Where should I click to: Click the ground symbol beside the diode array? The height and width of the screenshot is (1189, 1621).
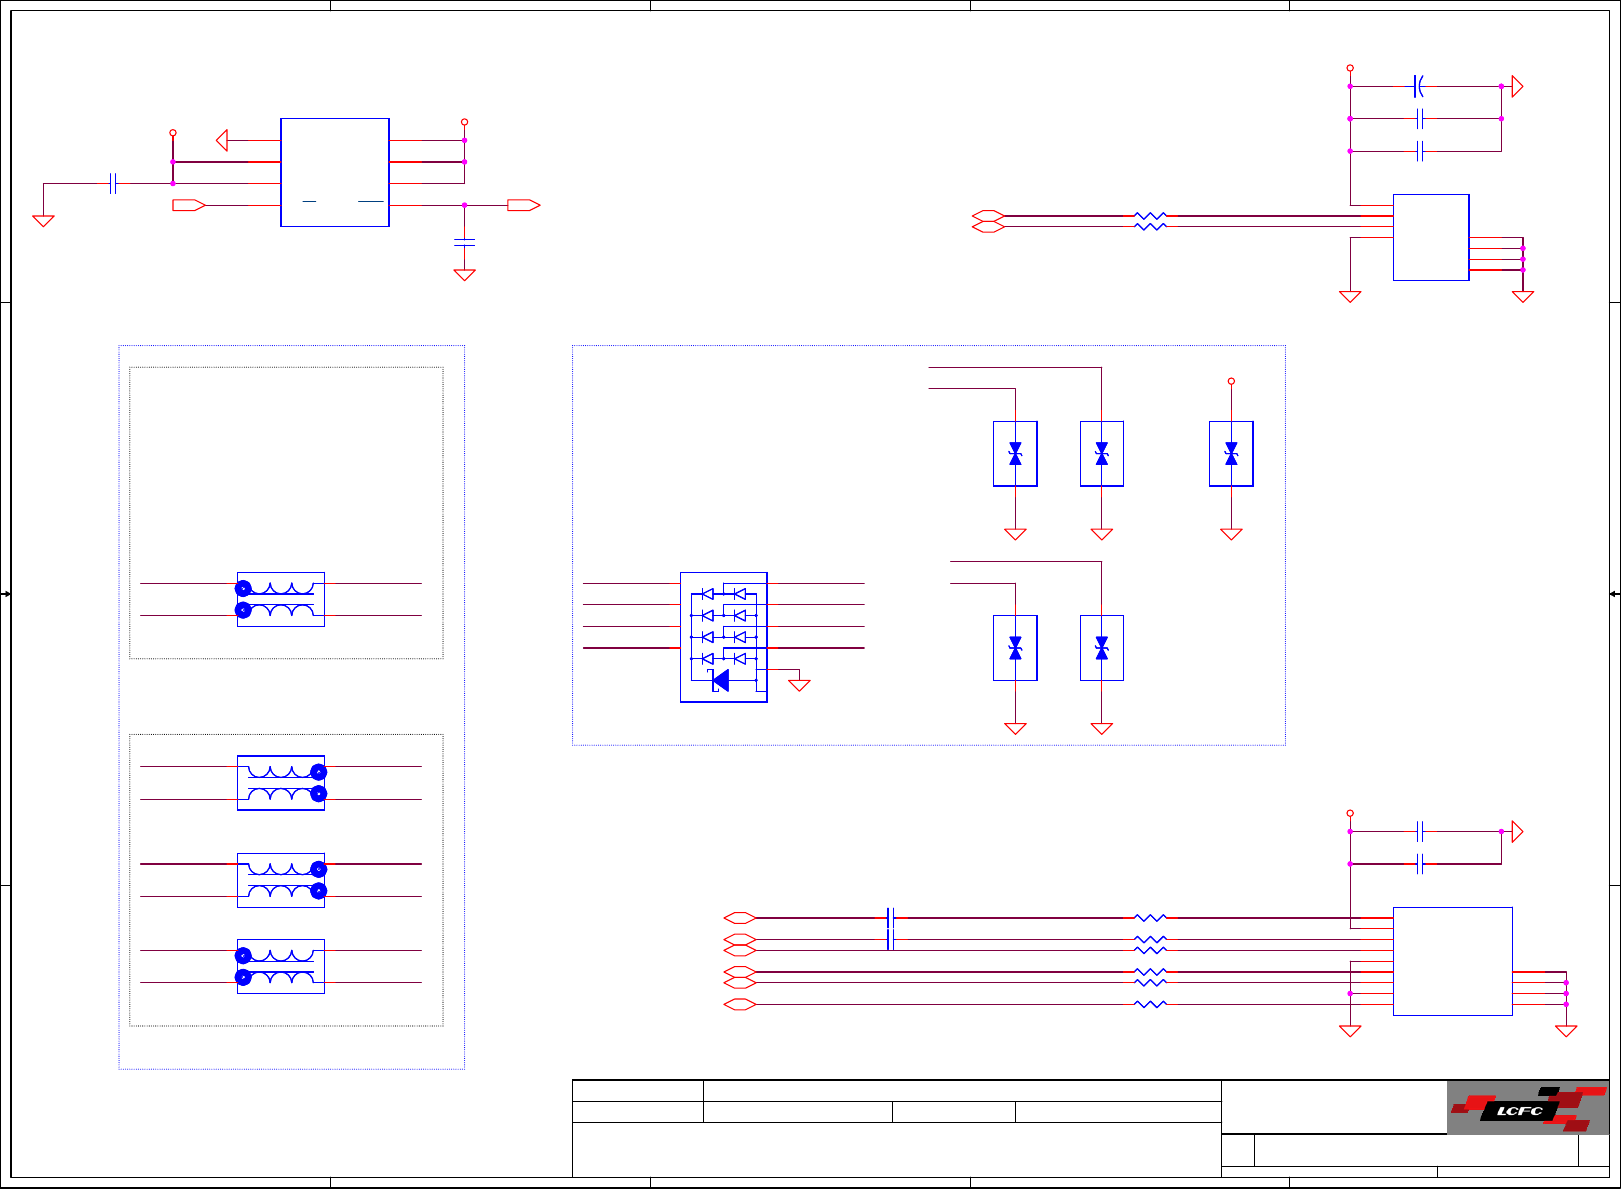tap(799, 685)
